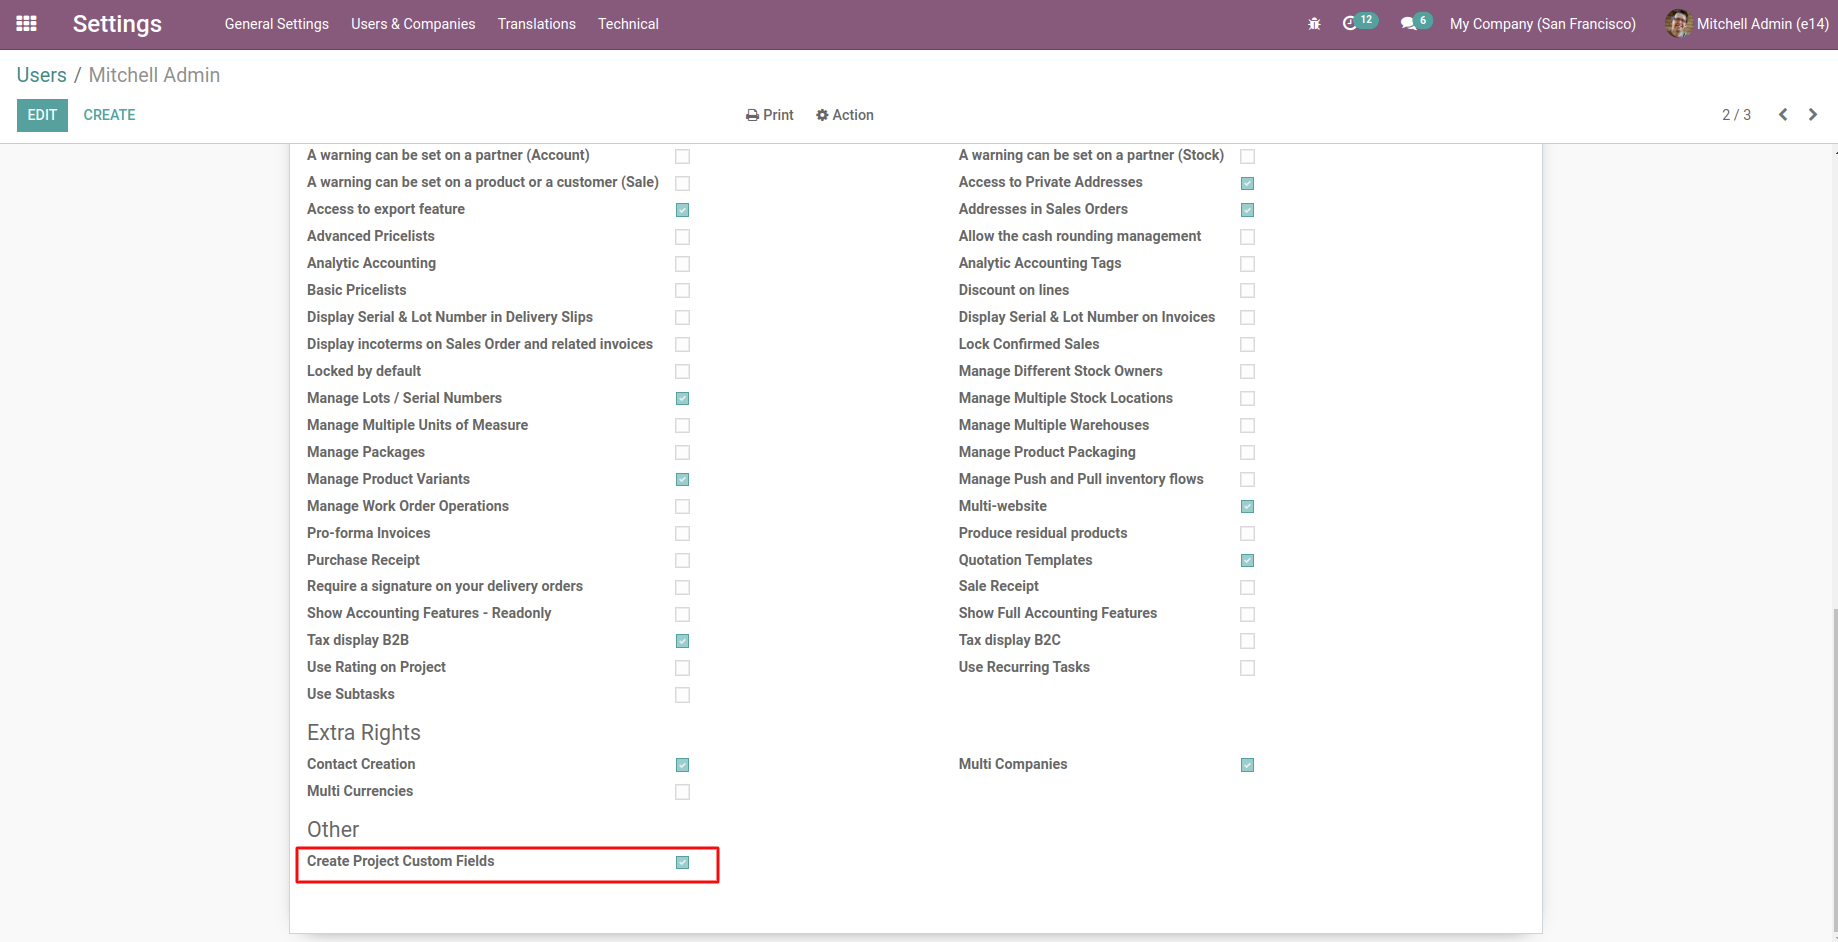The width and height of the screenshot is (1838, 942).
Task: Open Translations menu
Action: (537, 24)
